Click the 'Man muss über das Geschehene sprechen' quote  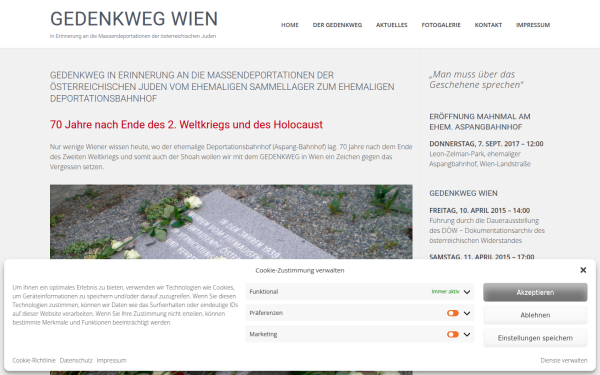(476, 80)
